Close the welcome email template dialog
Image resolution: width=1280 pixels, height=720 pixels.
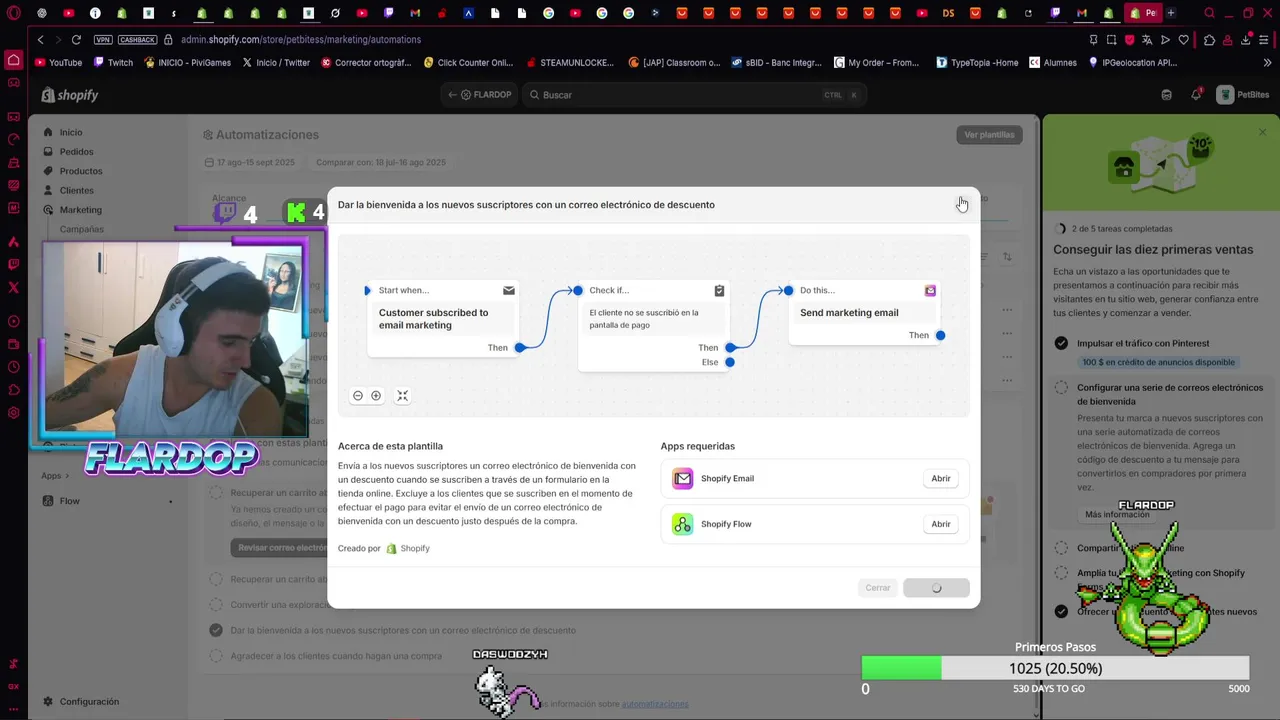click(x=961, y=204)
